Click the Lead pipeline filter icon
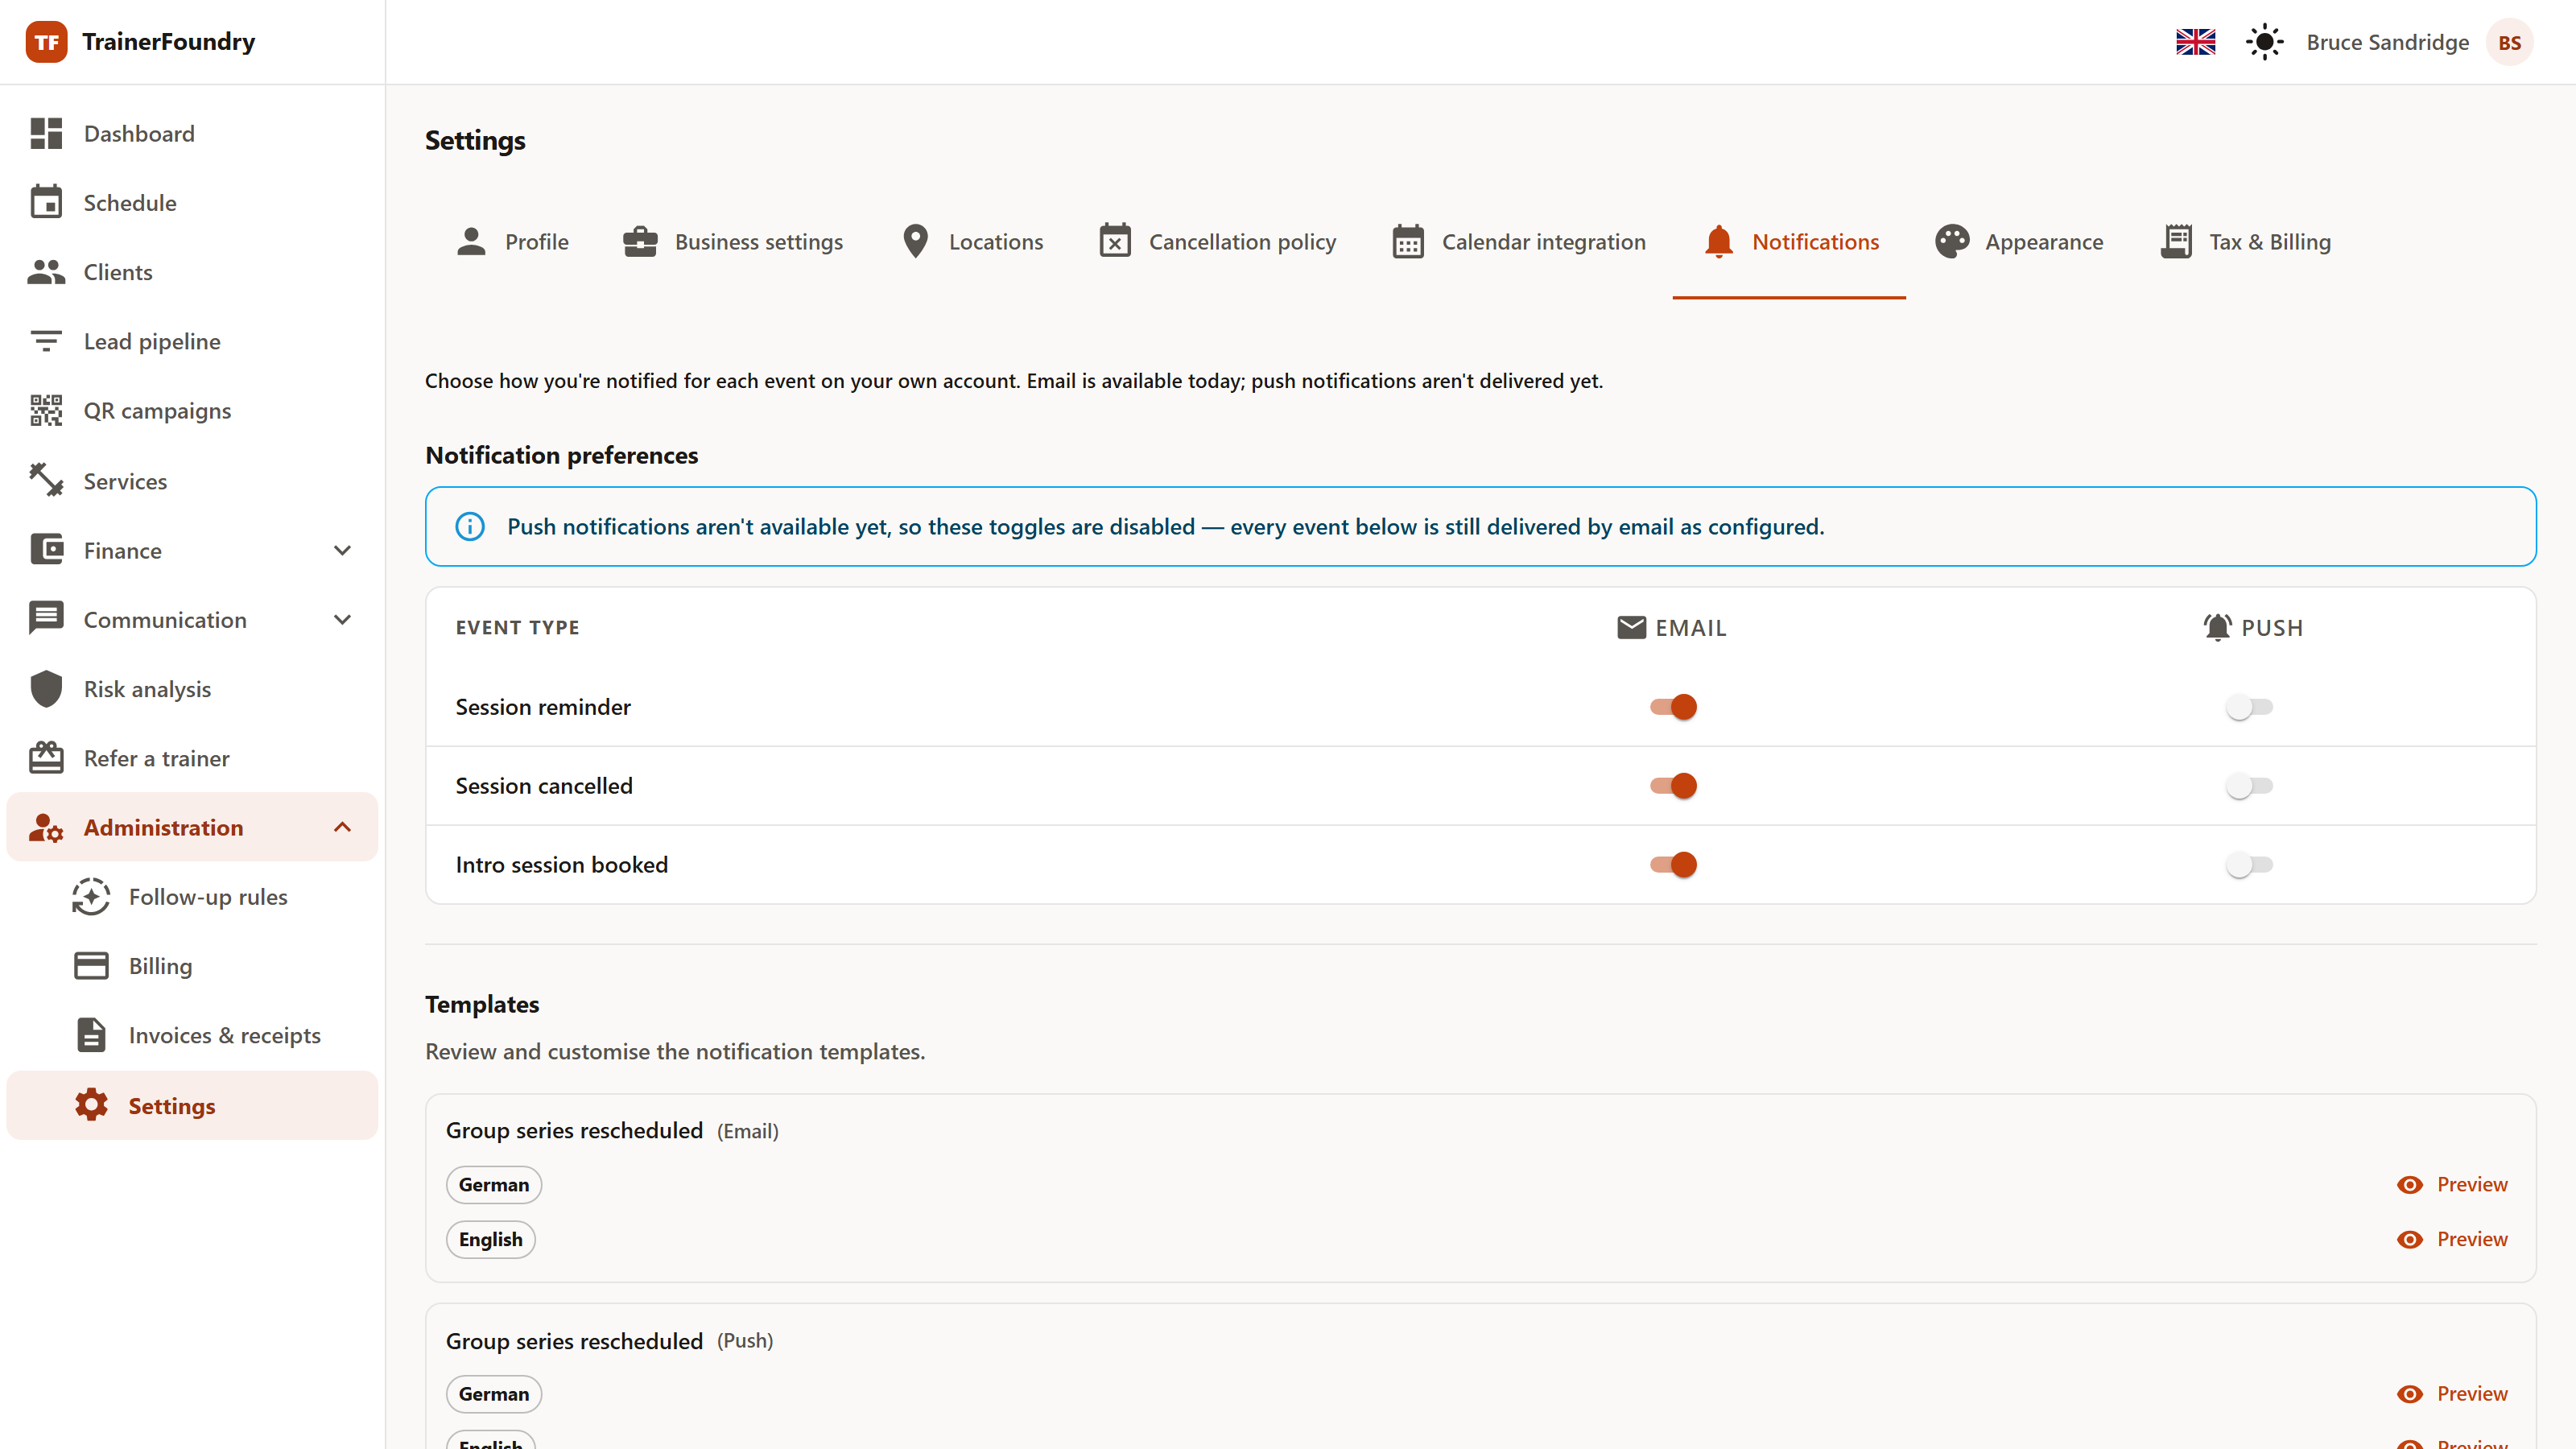The width and height of the screenshot is (2576, 1449). (46, 341)
